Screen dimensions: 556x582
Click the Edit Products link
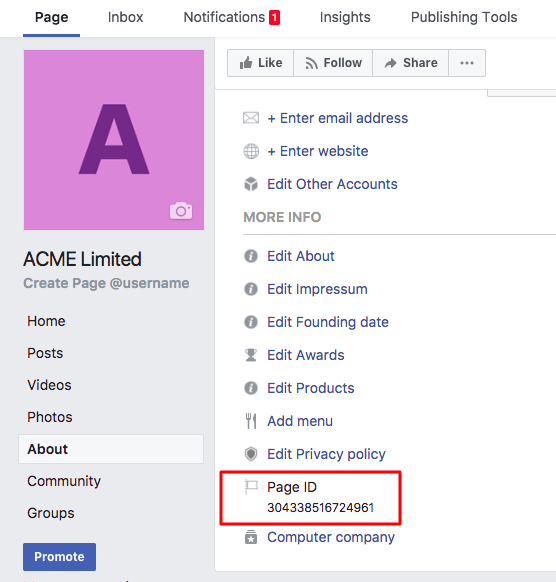click(311, 388)
